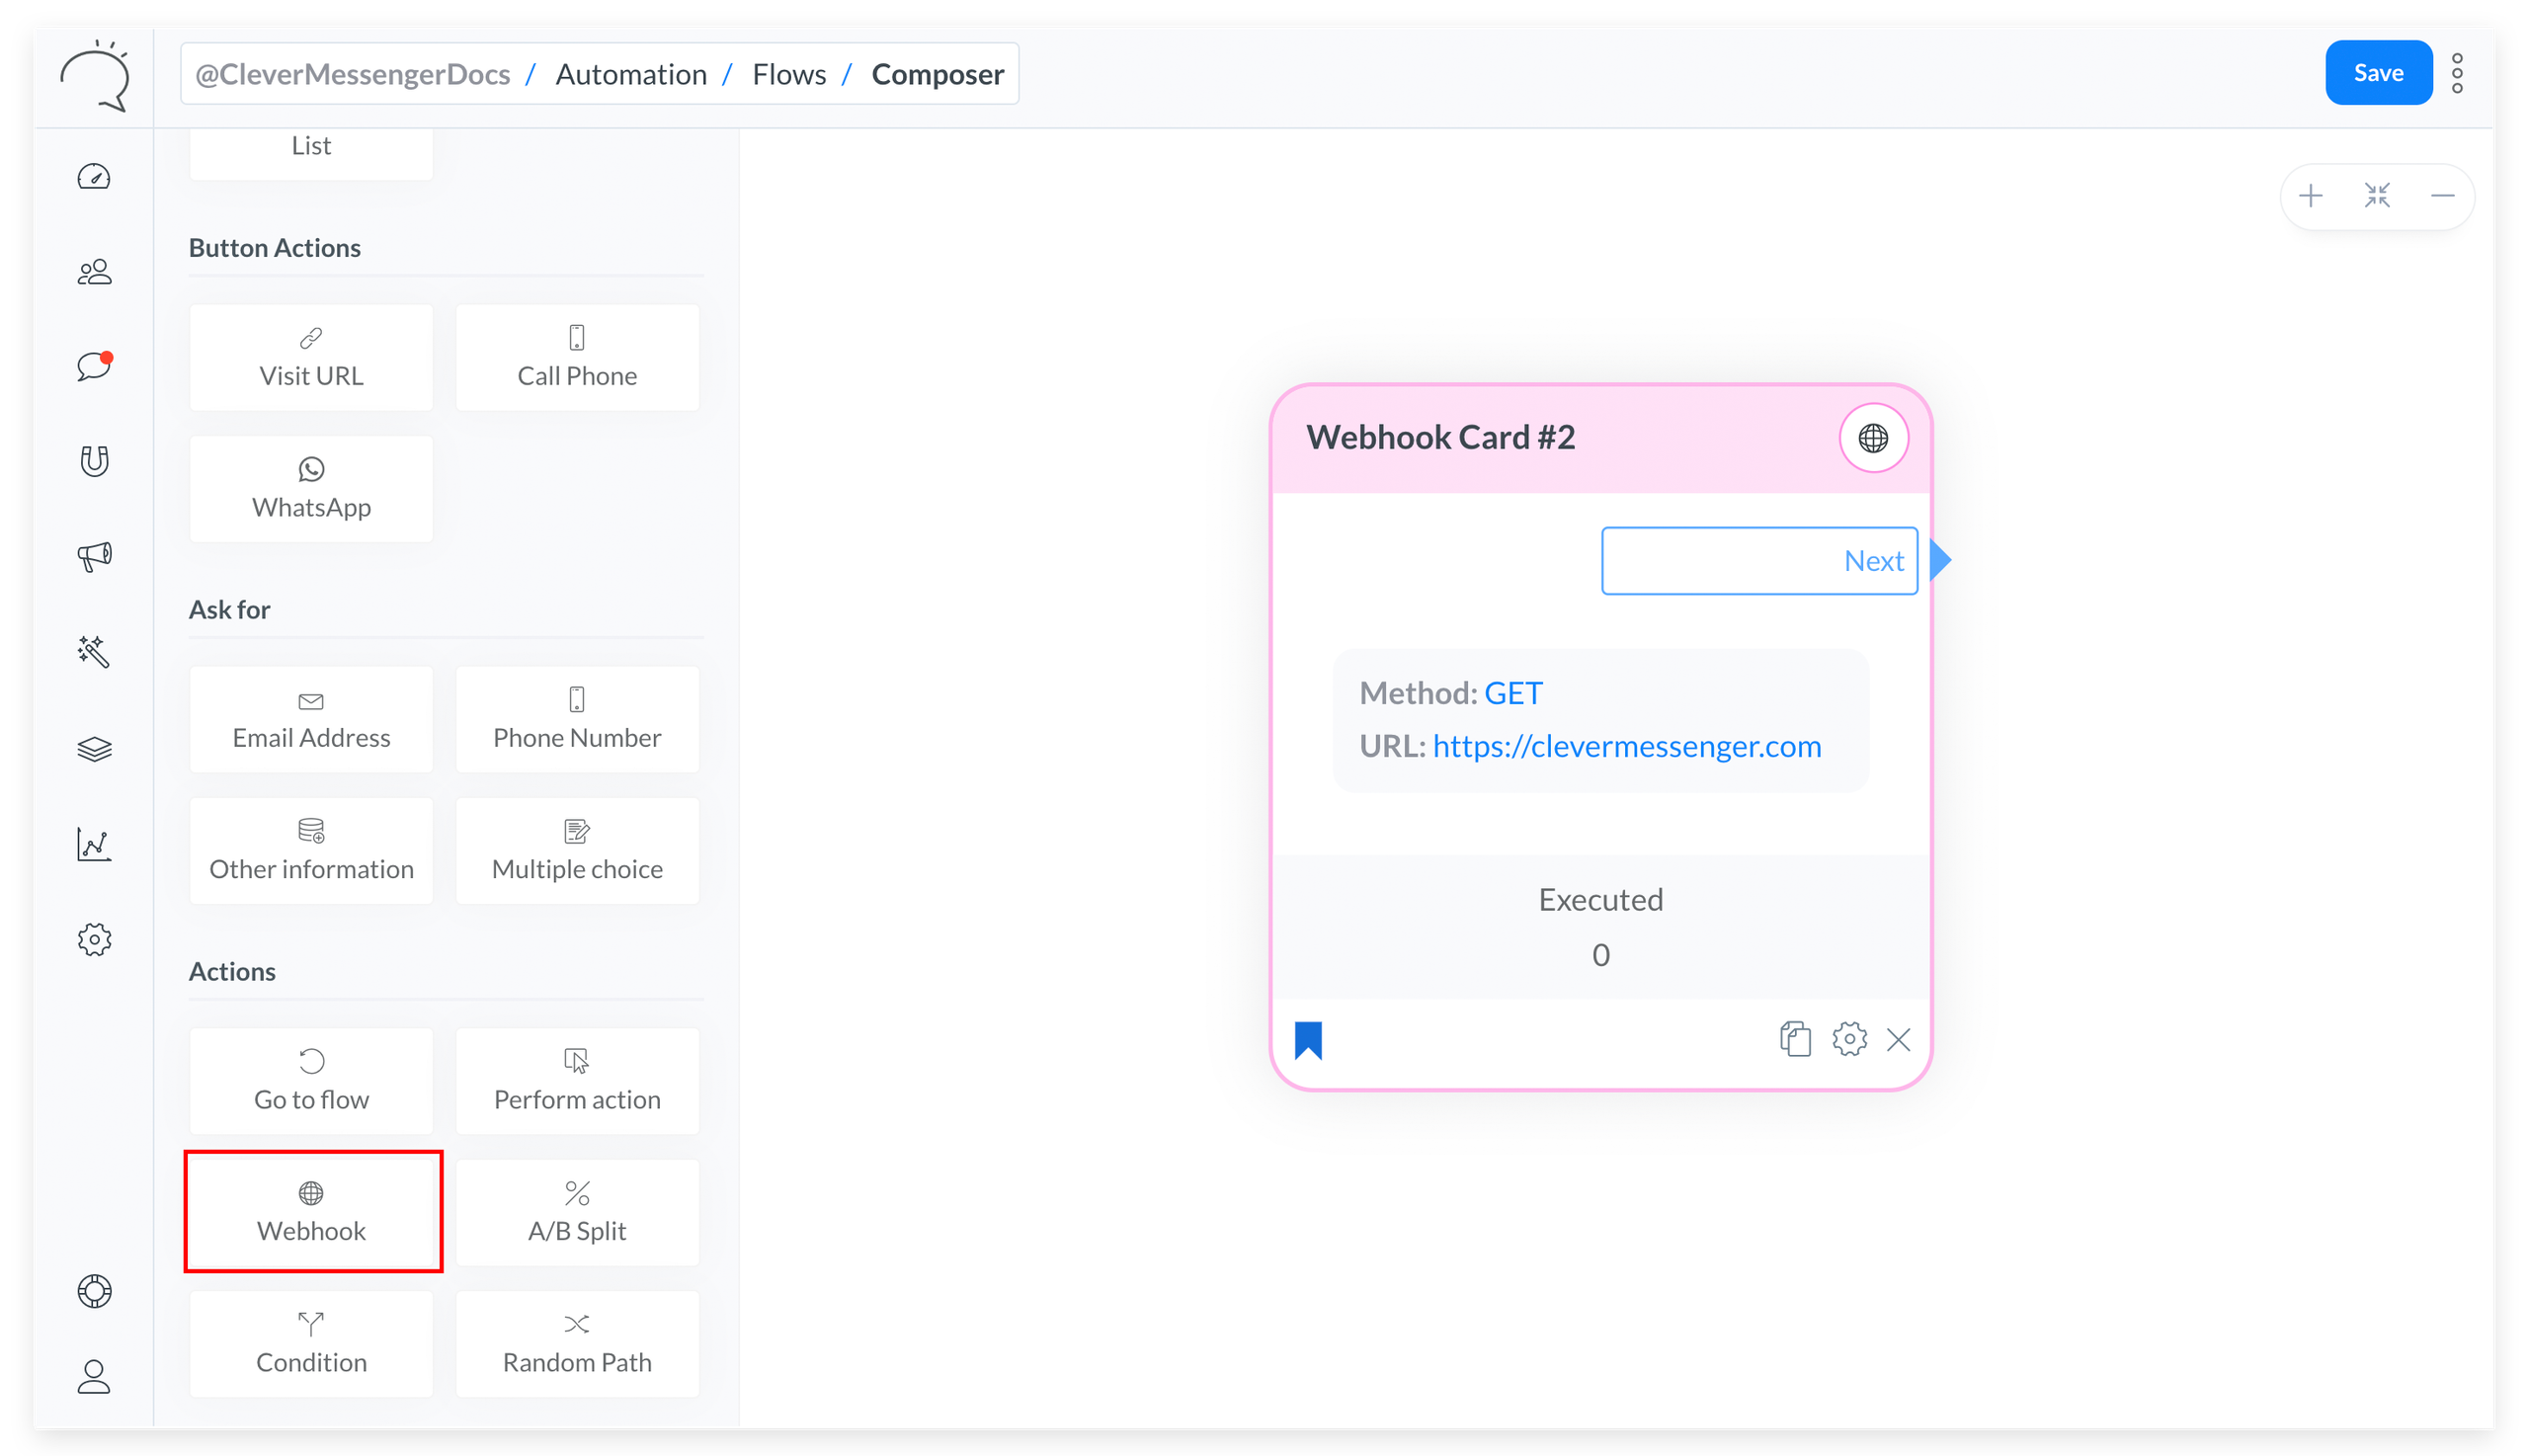This screenshot has height=1456, width=2529.
Task: Open the analytics chart sidebar icon
Action: click(94, 844)
